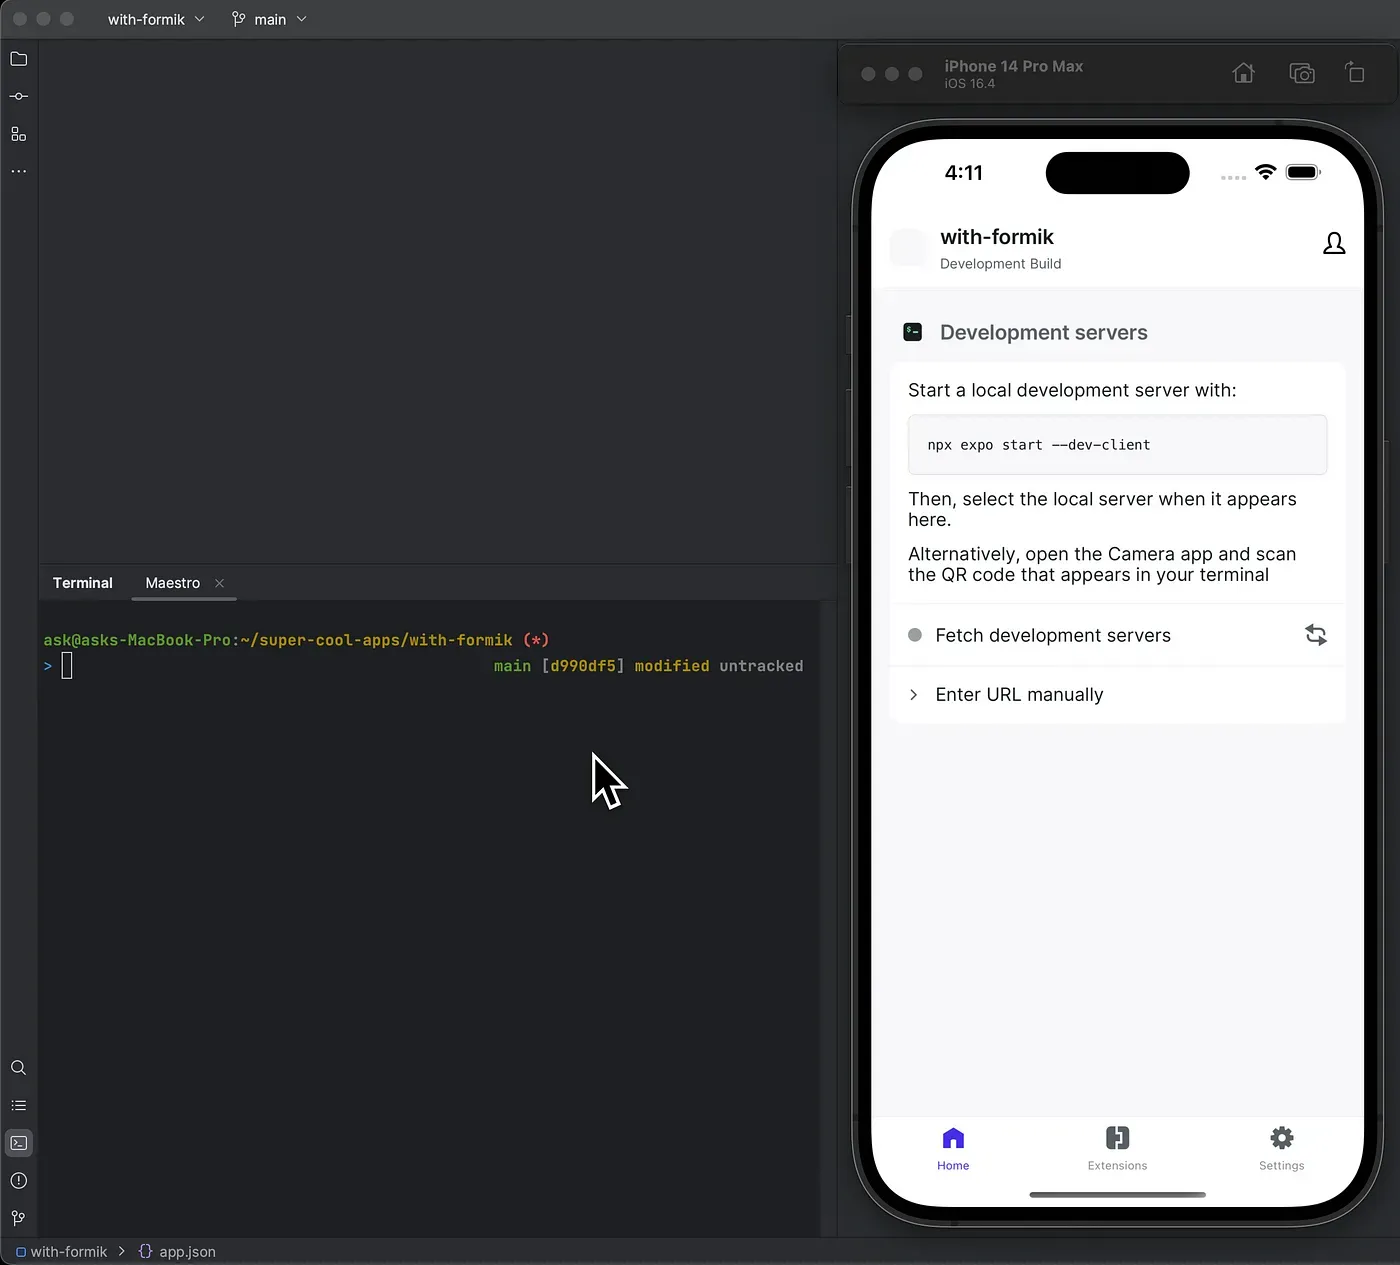Select the Home tab in the app
This screenshot has width=1400, height=1265.
[x=953, y=1149]
